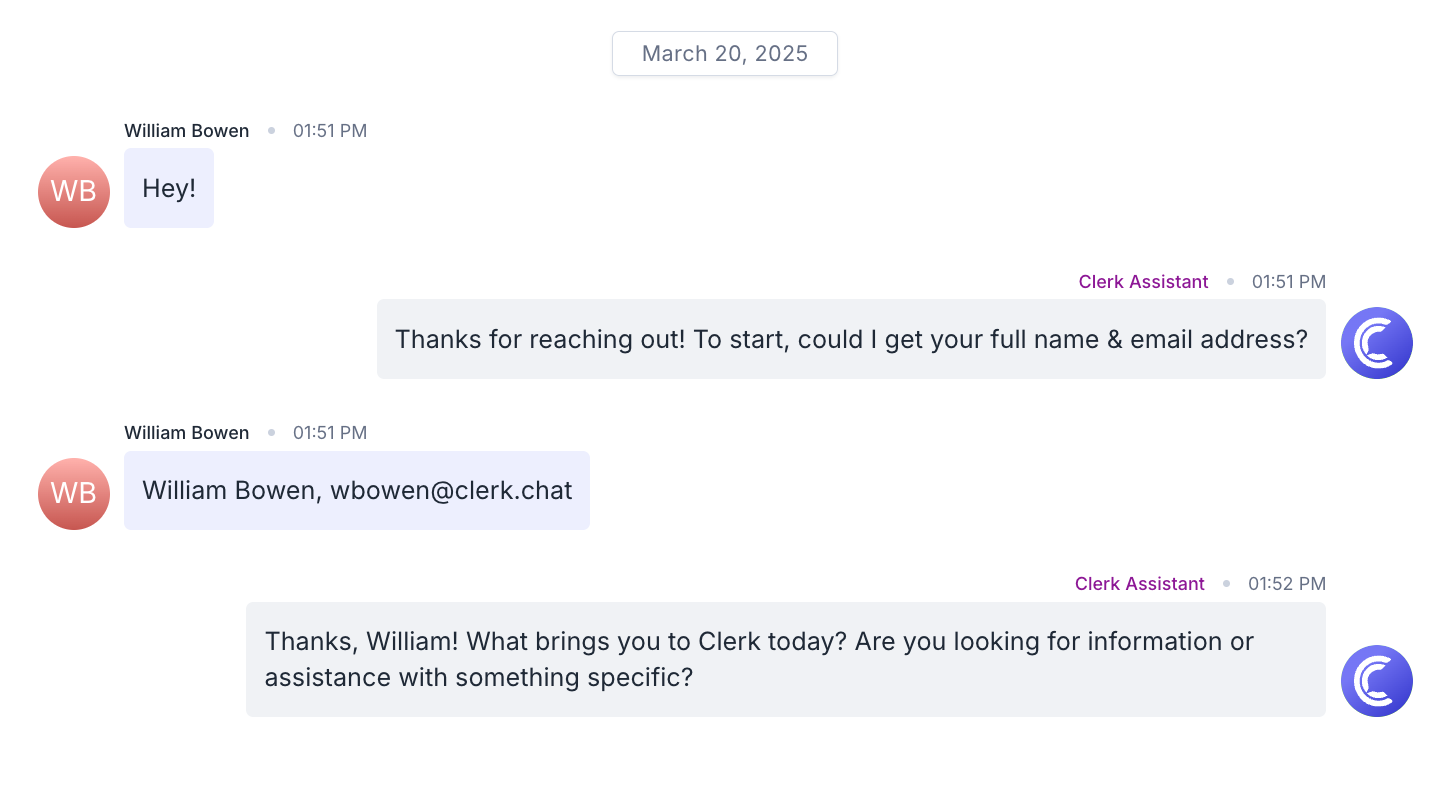This screenshot has width=1454, height=812.
Task: Click 01:51 PM timestamp next to first Clerk Assistant
Action: point(1289,282)
